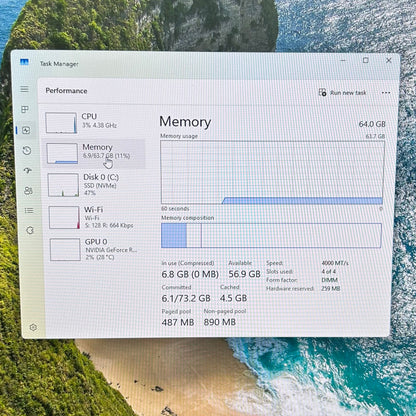Screen dimensions: 416x416
Task: Open the Services sidebar icon
Action: pos(30,230)
